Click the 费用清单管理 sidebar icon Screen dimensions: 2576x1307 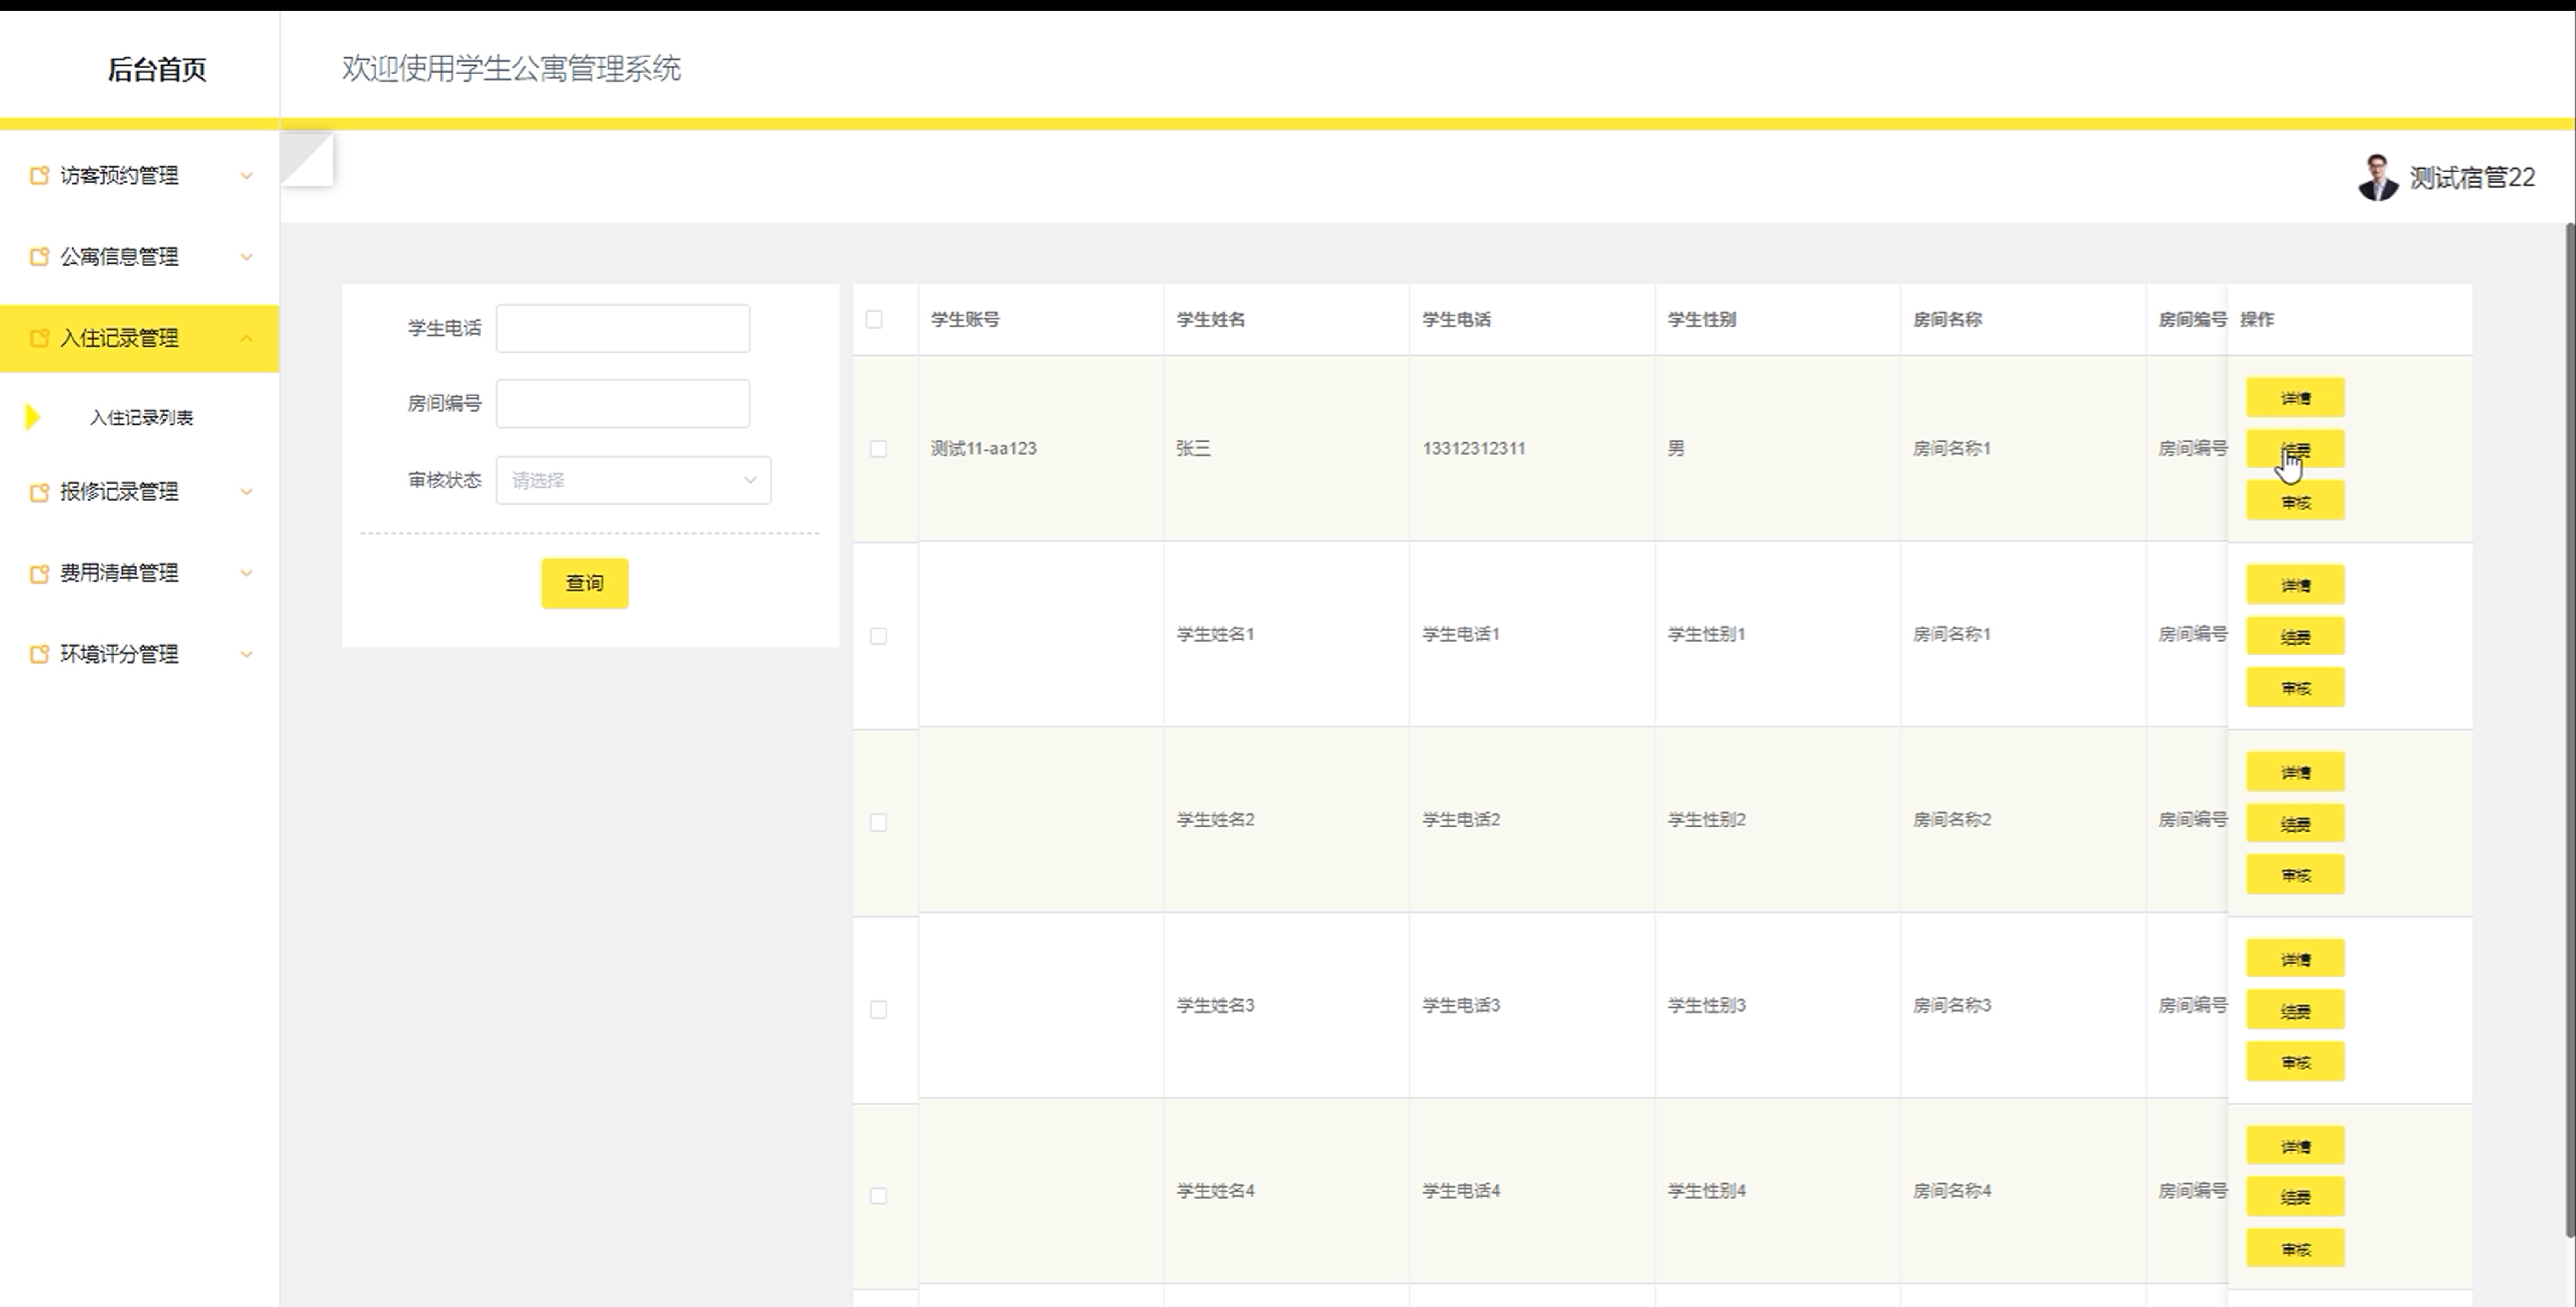(x=39, y=573)
